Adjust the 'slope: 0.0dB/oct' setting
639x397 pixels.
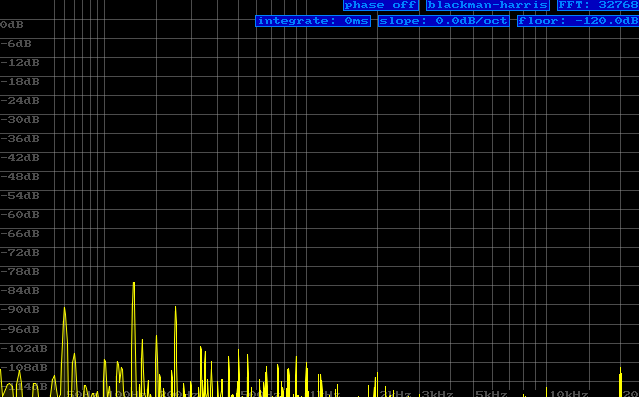[x=444, y=21]
